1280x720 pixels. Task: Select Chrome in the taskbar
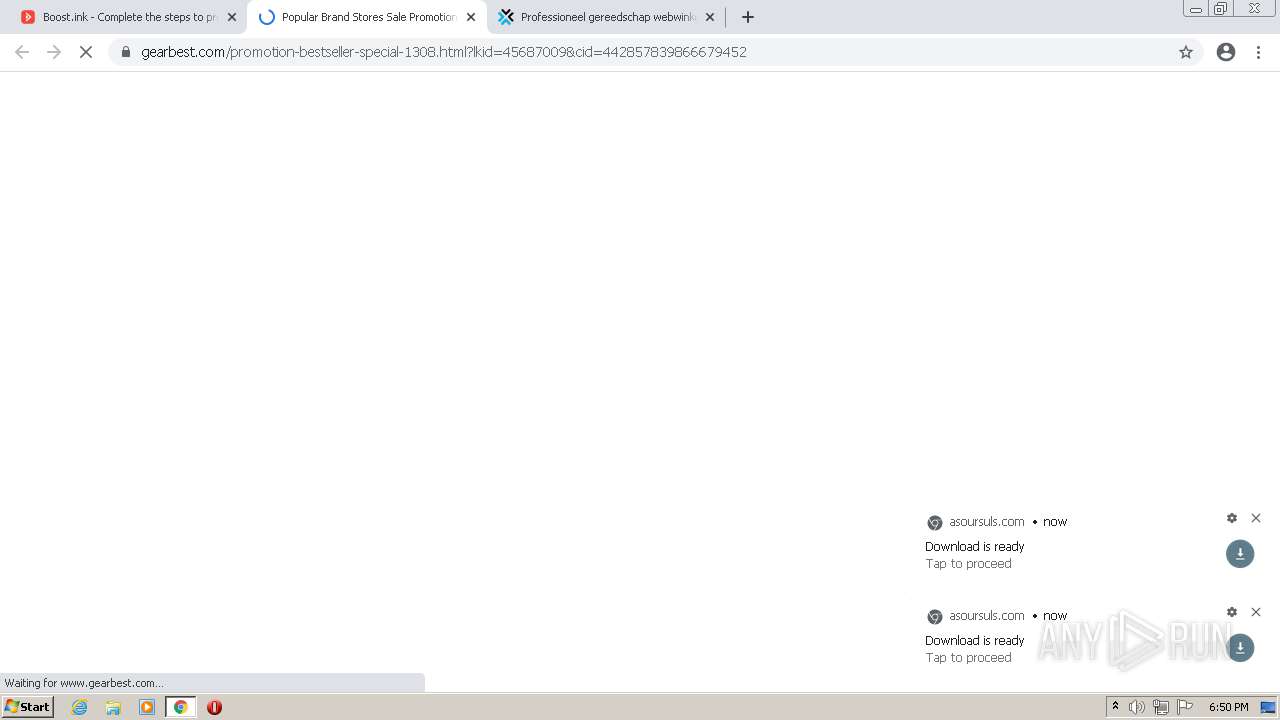(x=181, y=707)
